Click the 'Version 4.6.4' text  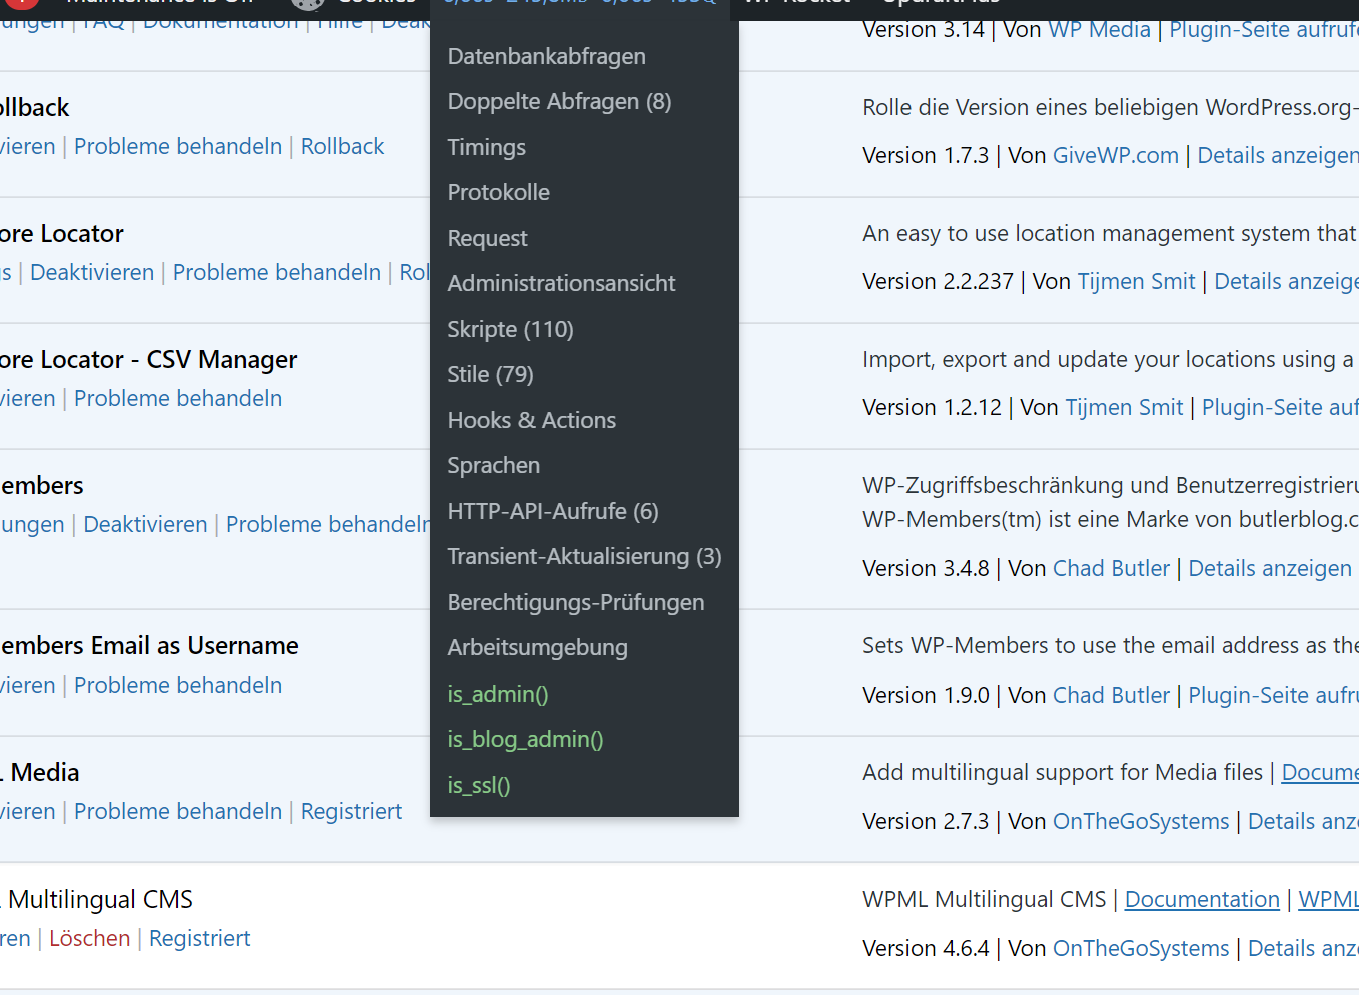925,948
